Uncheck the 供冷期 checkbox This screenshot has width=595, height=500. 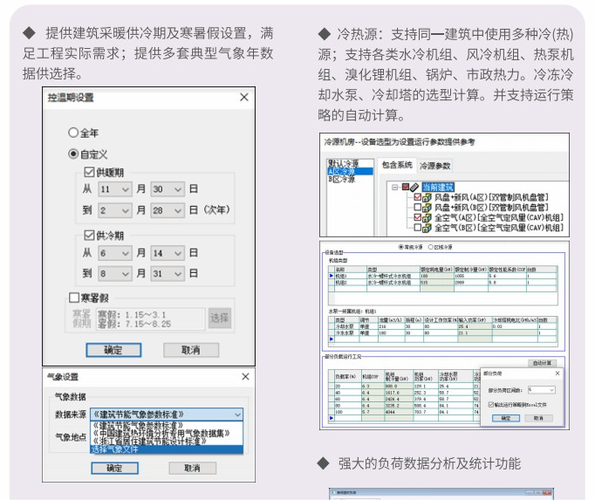tap(89, 235)
